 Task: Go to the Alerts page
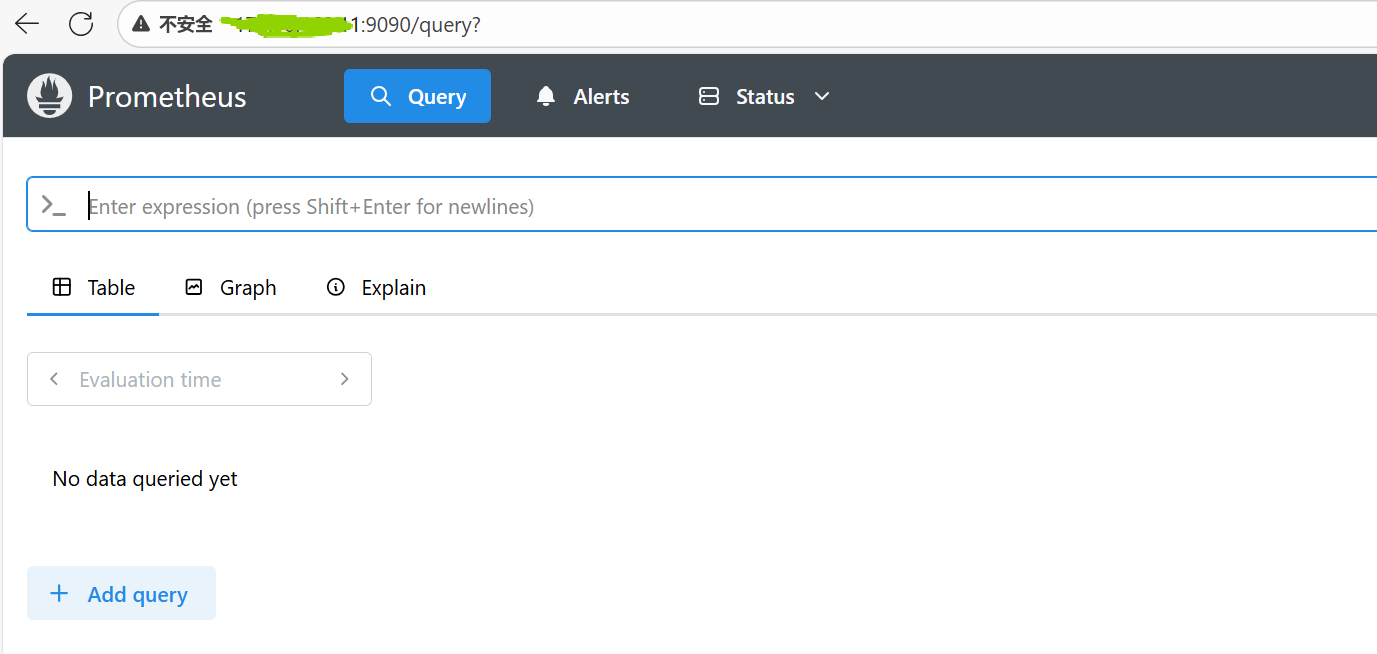583,96
